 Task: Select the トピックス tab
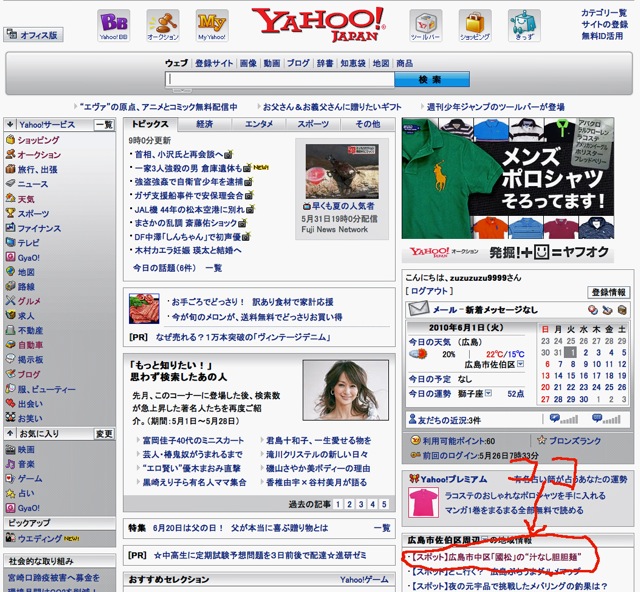pyautogui.click(x=150, y=124)
